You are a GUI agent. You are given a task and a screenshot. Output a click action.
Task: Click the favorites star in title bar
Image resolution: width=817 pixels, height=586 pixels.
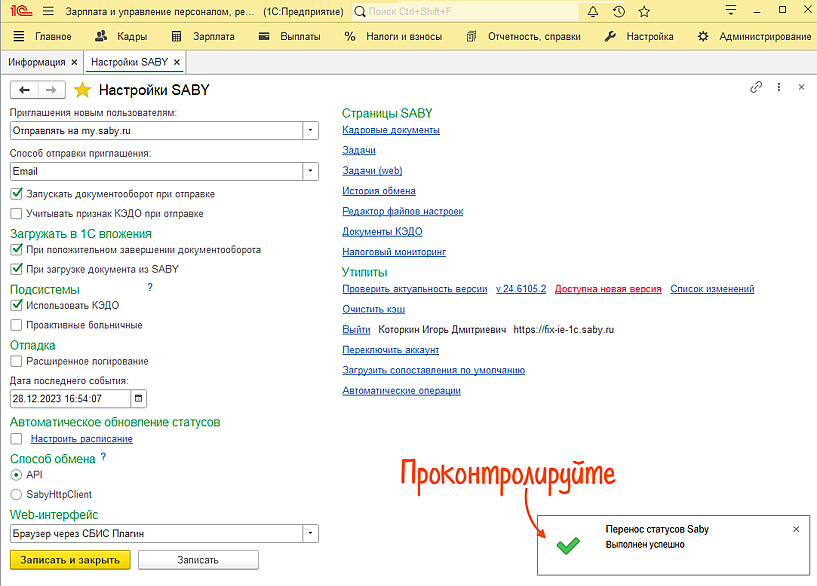point(644,12)
